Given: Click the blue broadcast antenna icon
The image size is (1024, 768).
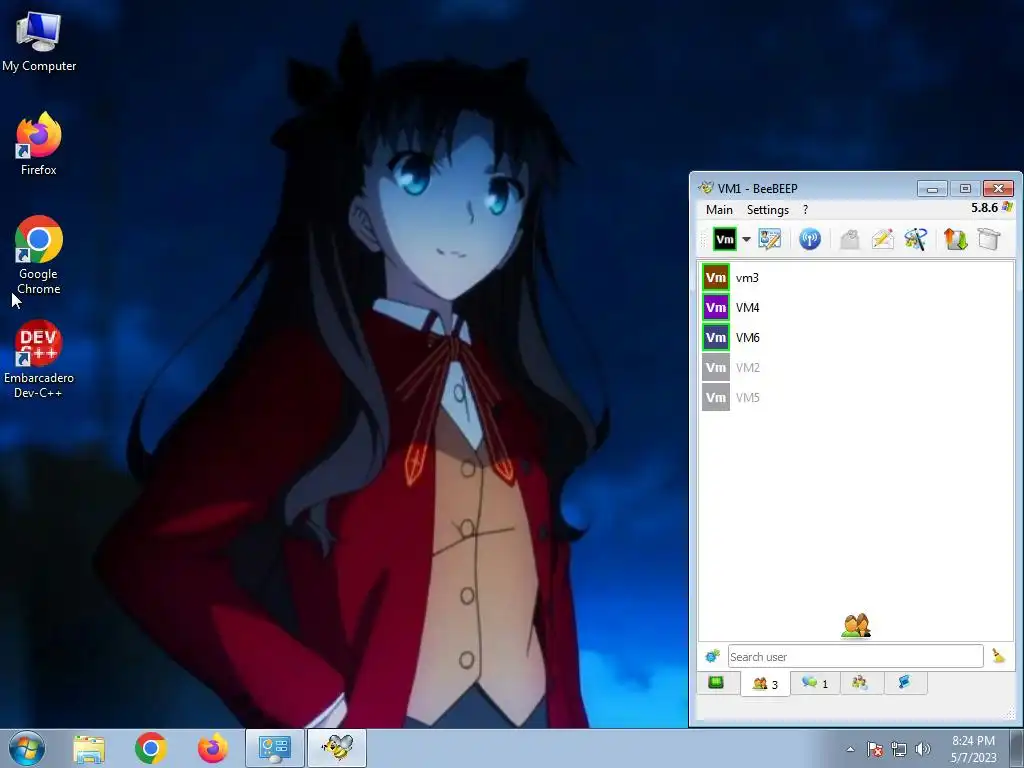Looking at the screenshot, I should [x=810, y=239].
